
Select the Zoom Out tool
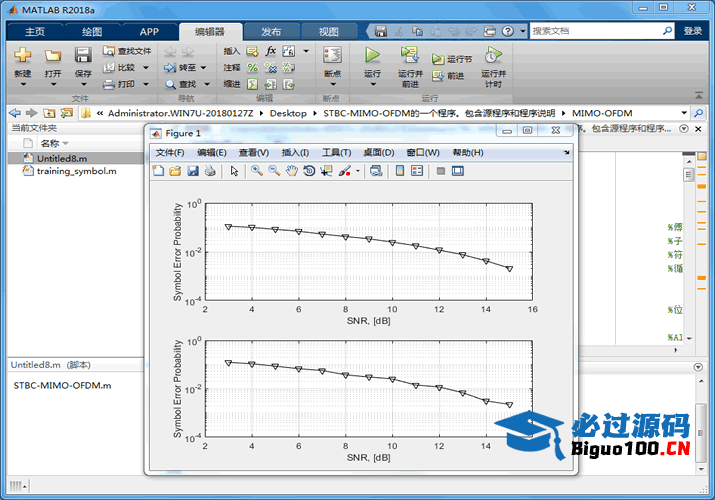pyautogui.click(x=274, y=171)
